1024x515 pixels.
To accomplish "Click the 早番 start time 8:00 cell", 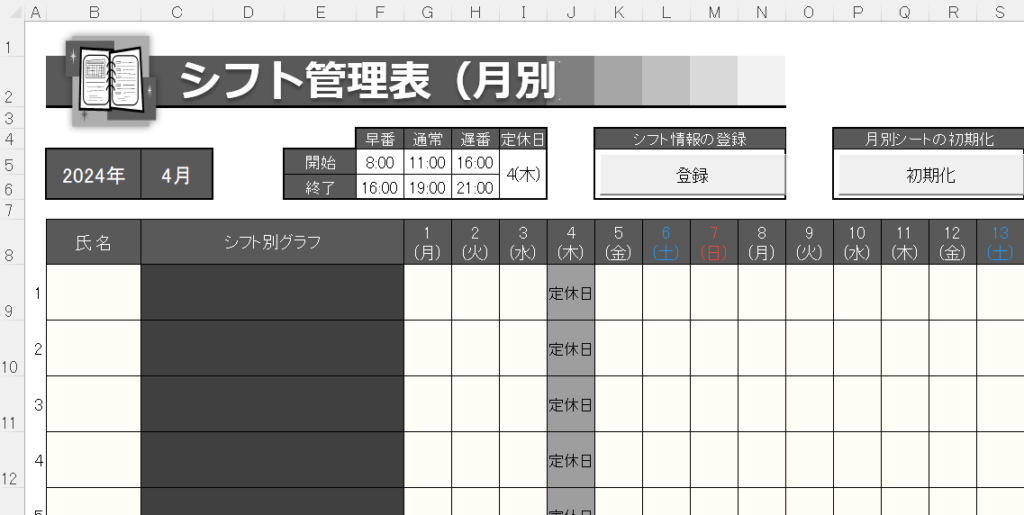I will point(379,162).
